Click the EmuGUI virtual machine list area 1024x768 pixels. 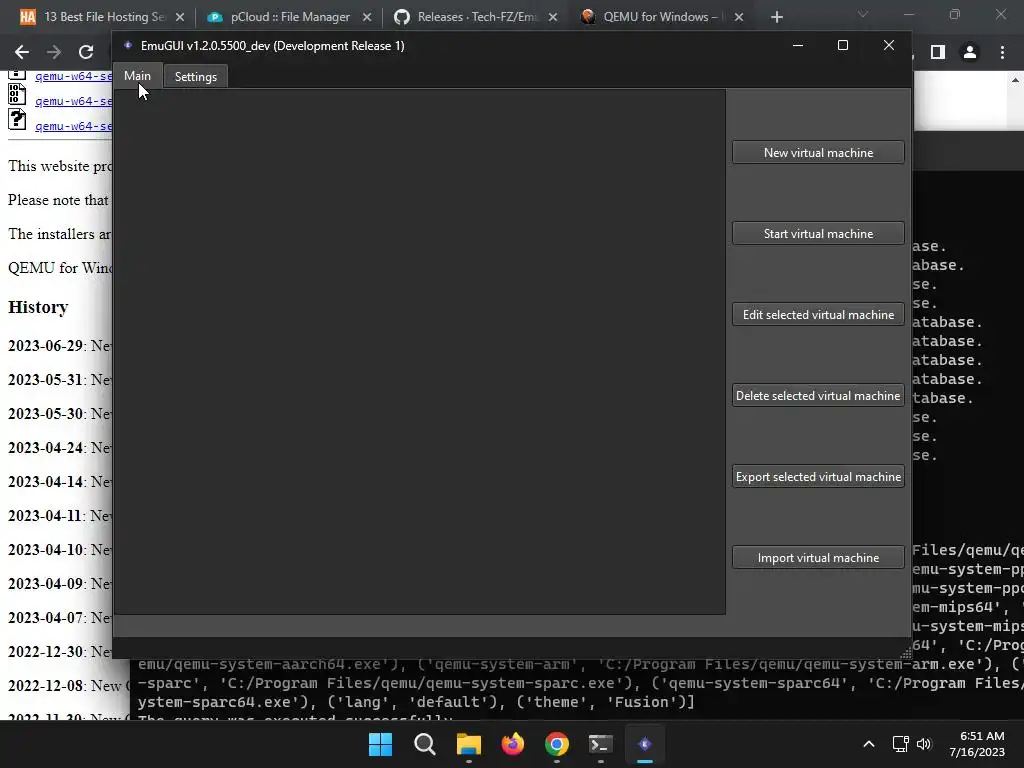pos(420,351)
